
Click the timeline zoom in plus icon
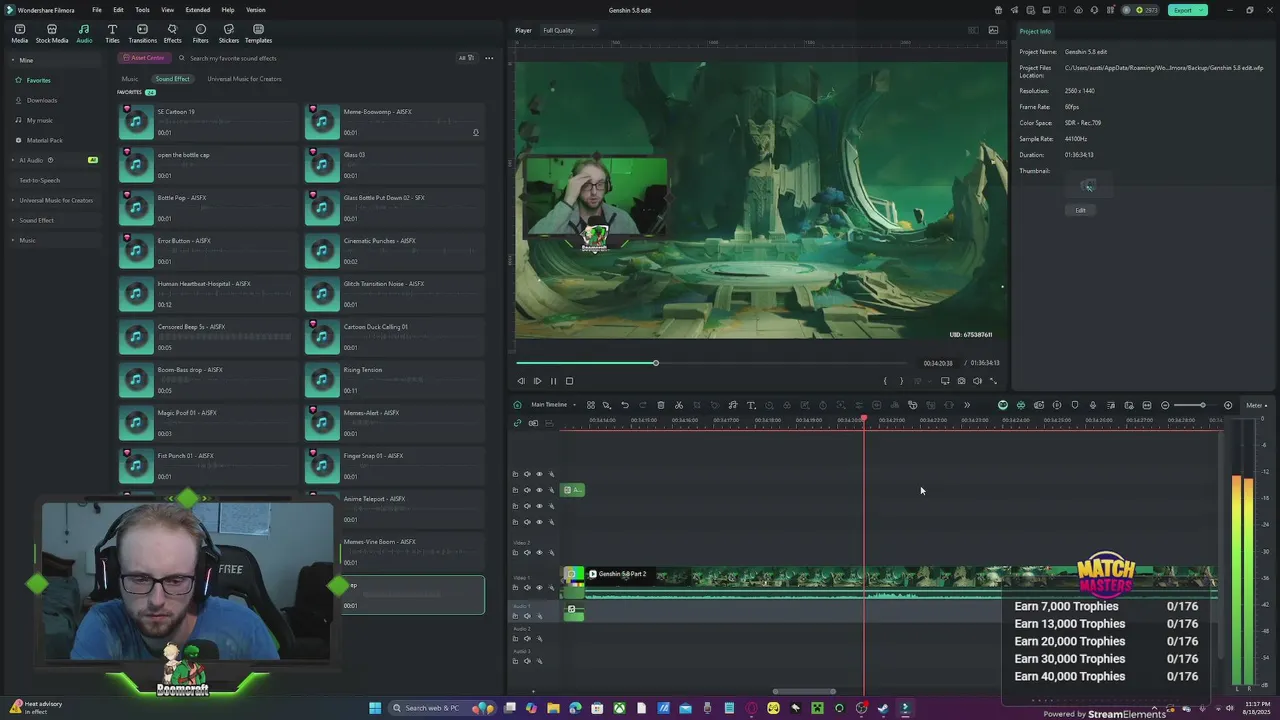coord(1228,405)
